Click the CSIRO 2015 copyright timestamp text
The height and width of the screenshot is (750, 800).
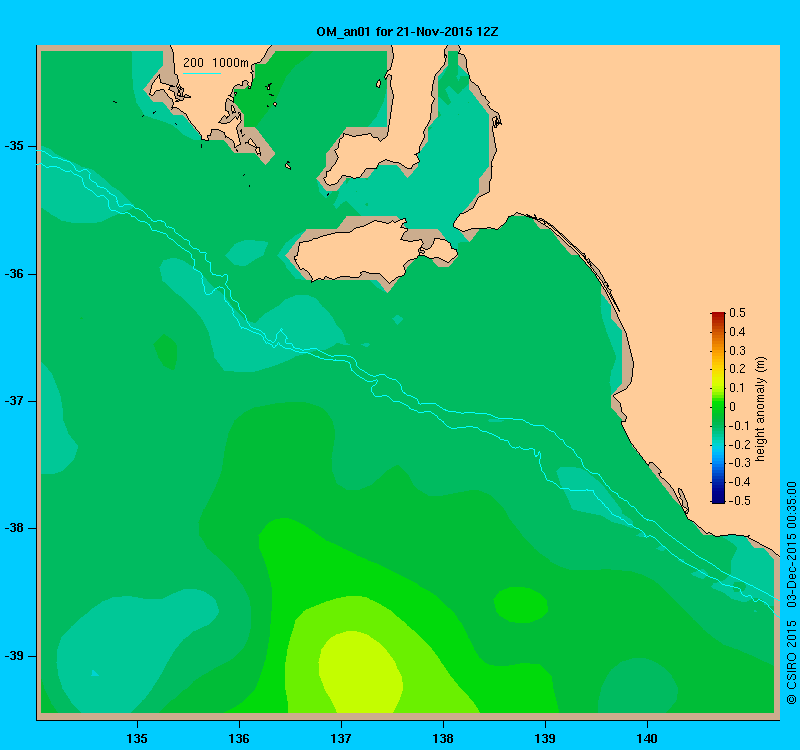pos(791,592)
